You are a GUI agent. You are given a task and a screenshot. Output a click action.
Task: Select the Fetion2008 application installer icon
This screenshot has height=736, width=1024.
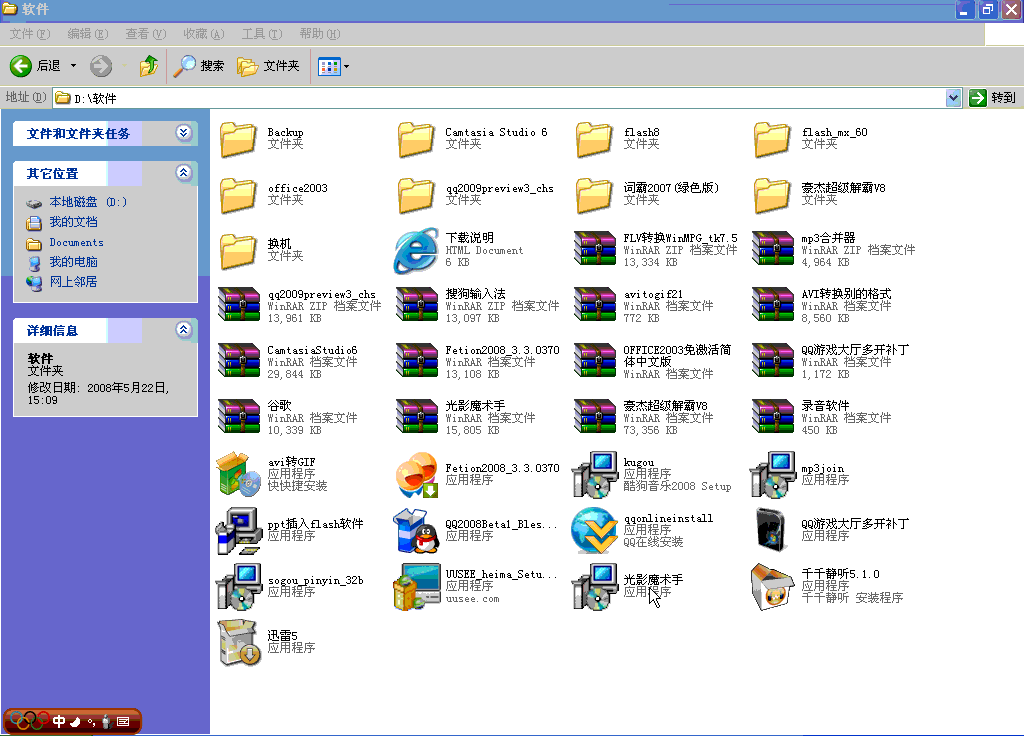pos(416,474)
